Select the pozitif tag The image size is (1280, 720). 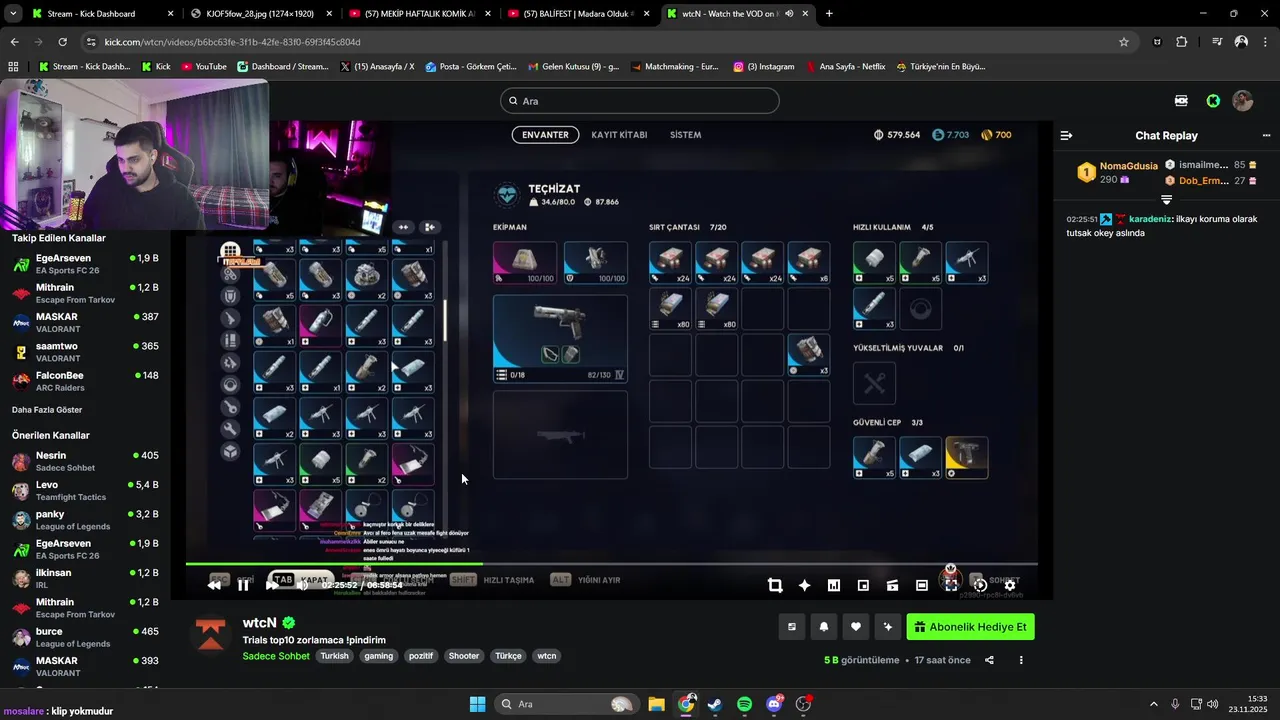[x=421, y=656]
